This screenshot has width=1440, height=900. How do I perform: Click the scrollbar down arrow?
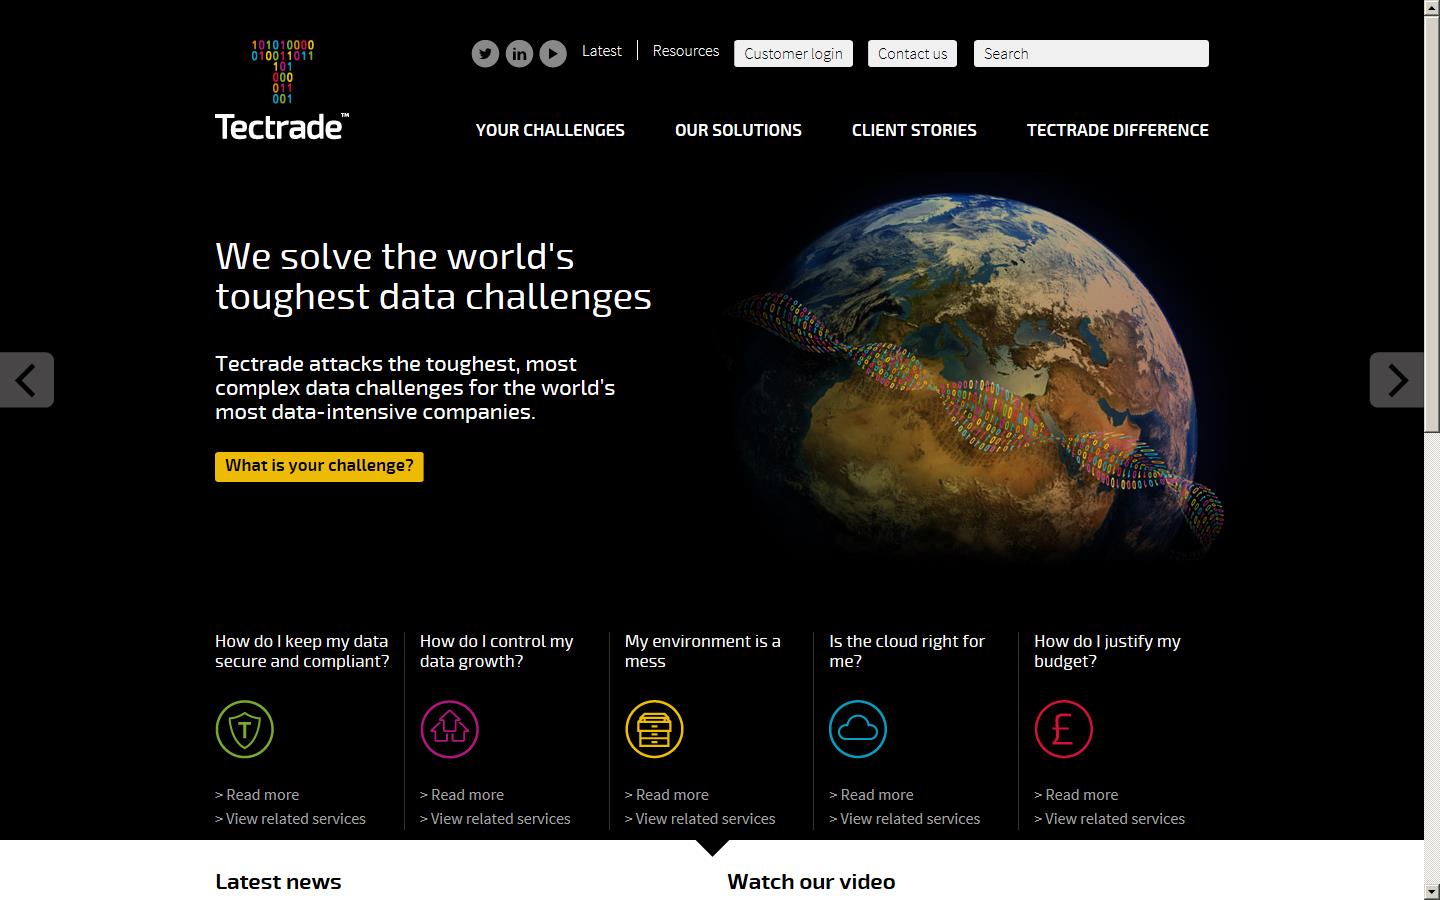pos(1432,891)
